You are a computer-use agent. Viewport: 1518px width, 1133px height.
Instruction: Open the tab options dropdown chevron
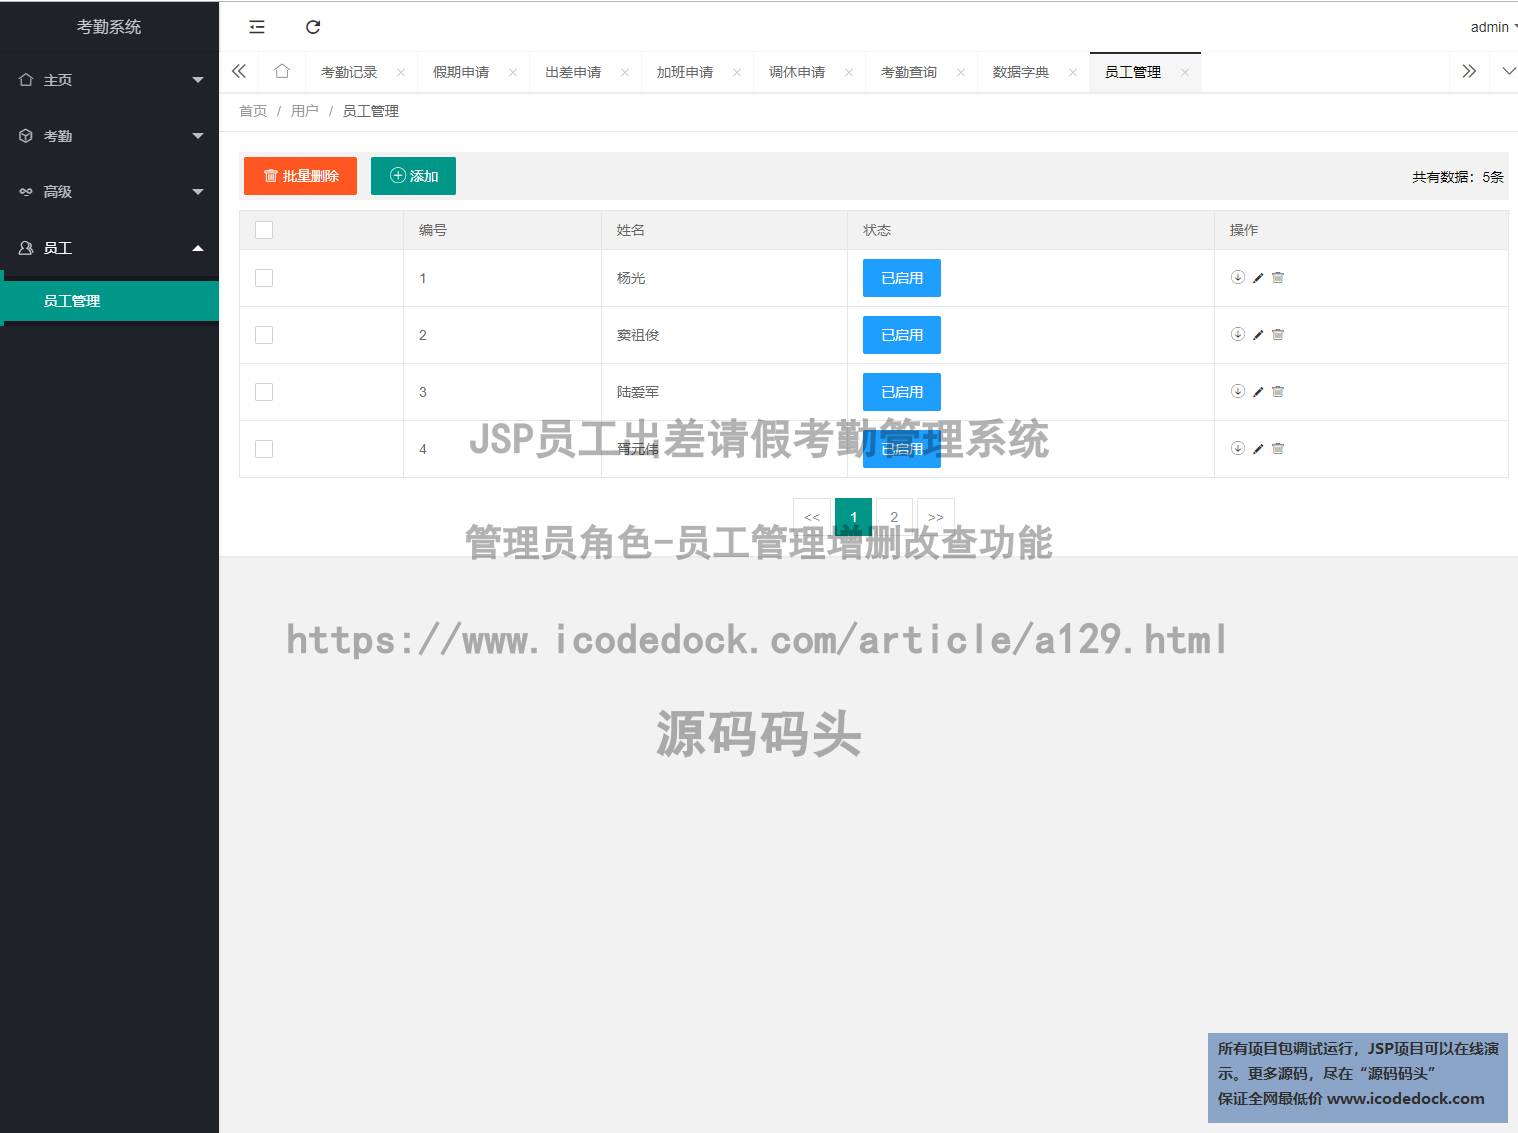[x=1509, y=71]
